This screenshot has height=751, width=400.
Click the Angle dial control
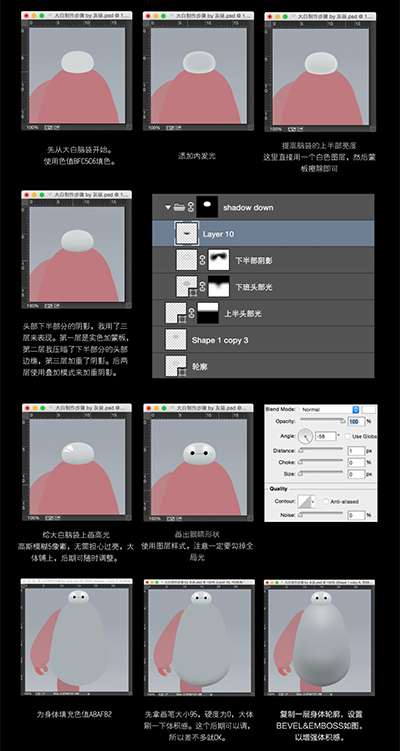point(305,436)
